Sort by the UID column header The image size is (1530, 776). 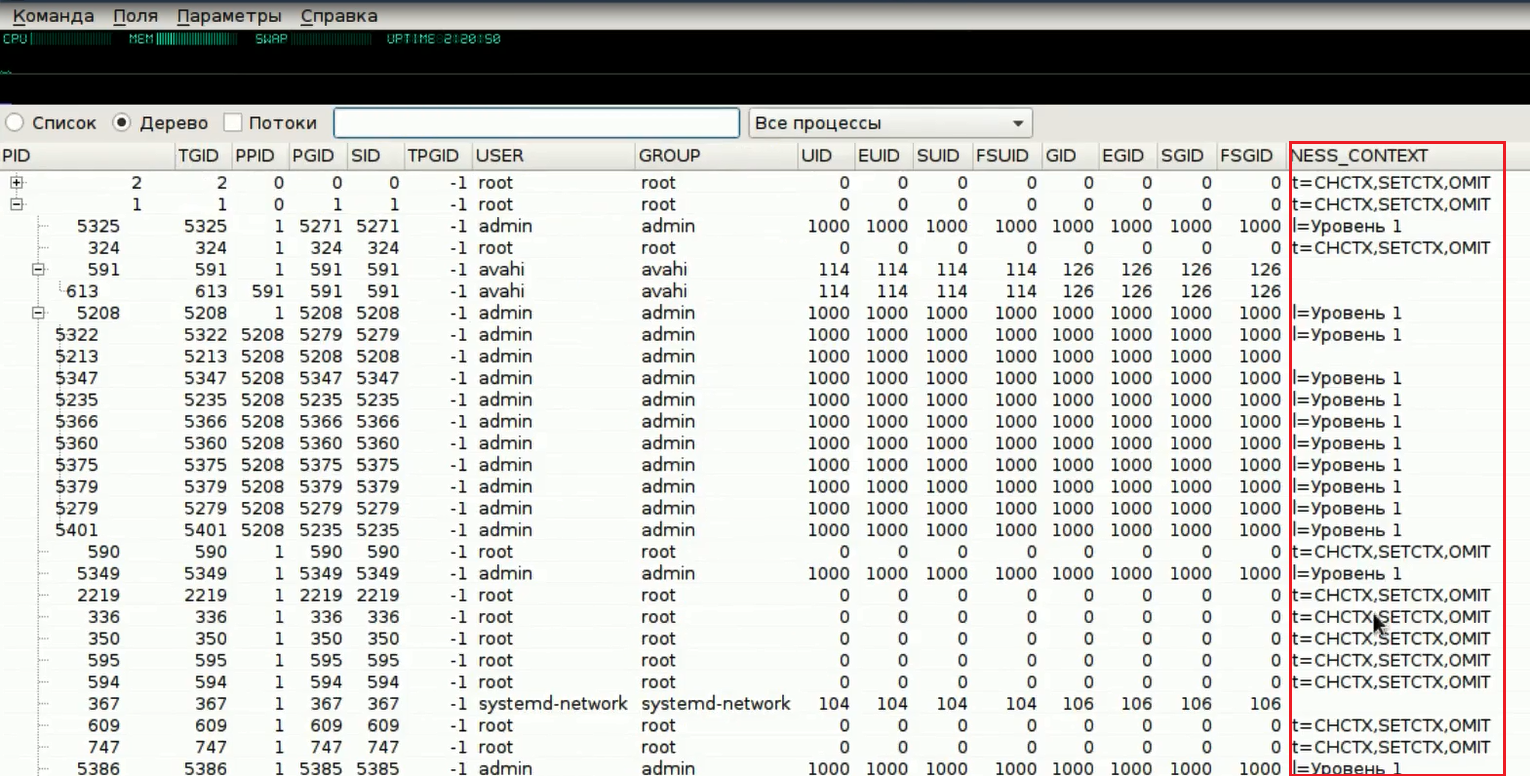[x=826, y=155]
